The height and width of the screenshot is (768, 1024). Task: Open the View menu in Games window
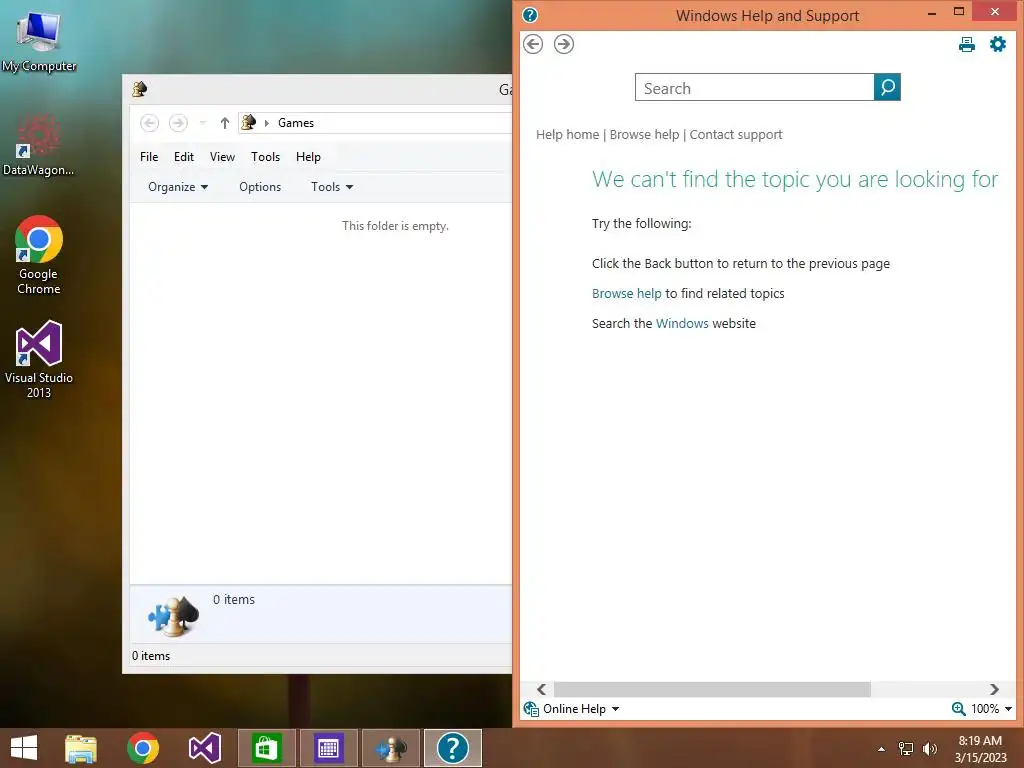click(x=222, y=157)
